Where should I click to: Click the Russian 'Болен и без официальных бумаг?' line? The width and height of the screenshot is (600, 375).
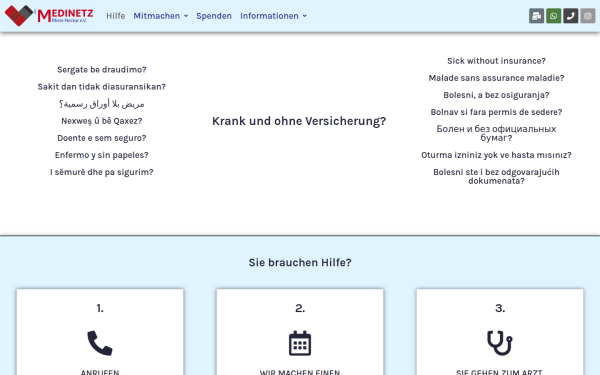coord(496,133)
